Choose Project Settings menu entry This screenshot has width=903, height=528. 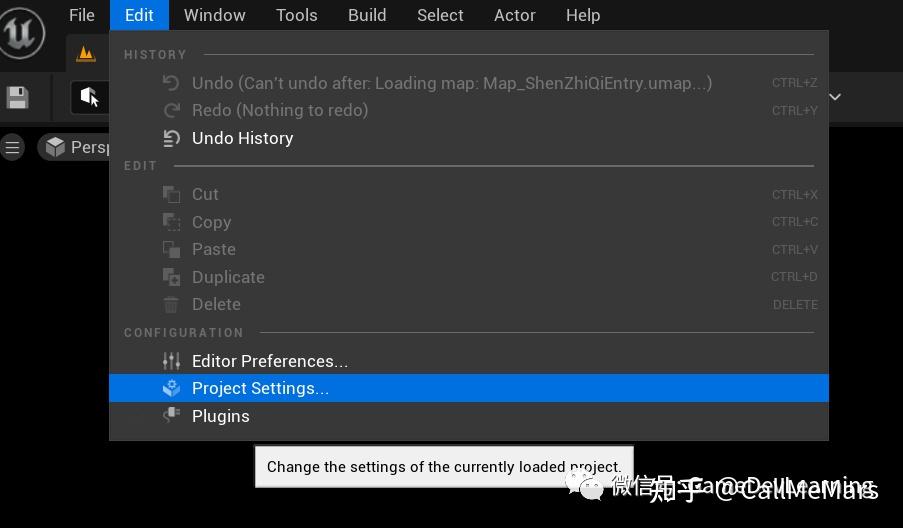click(469, 388)
